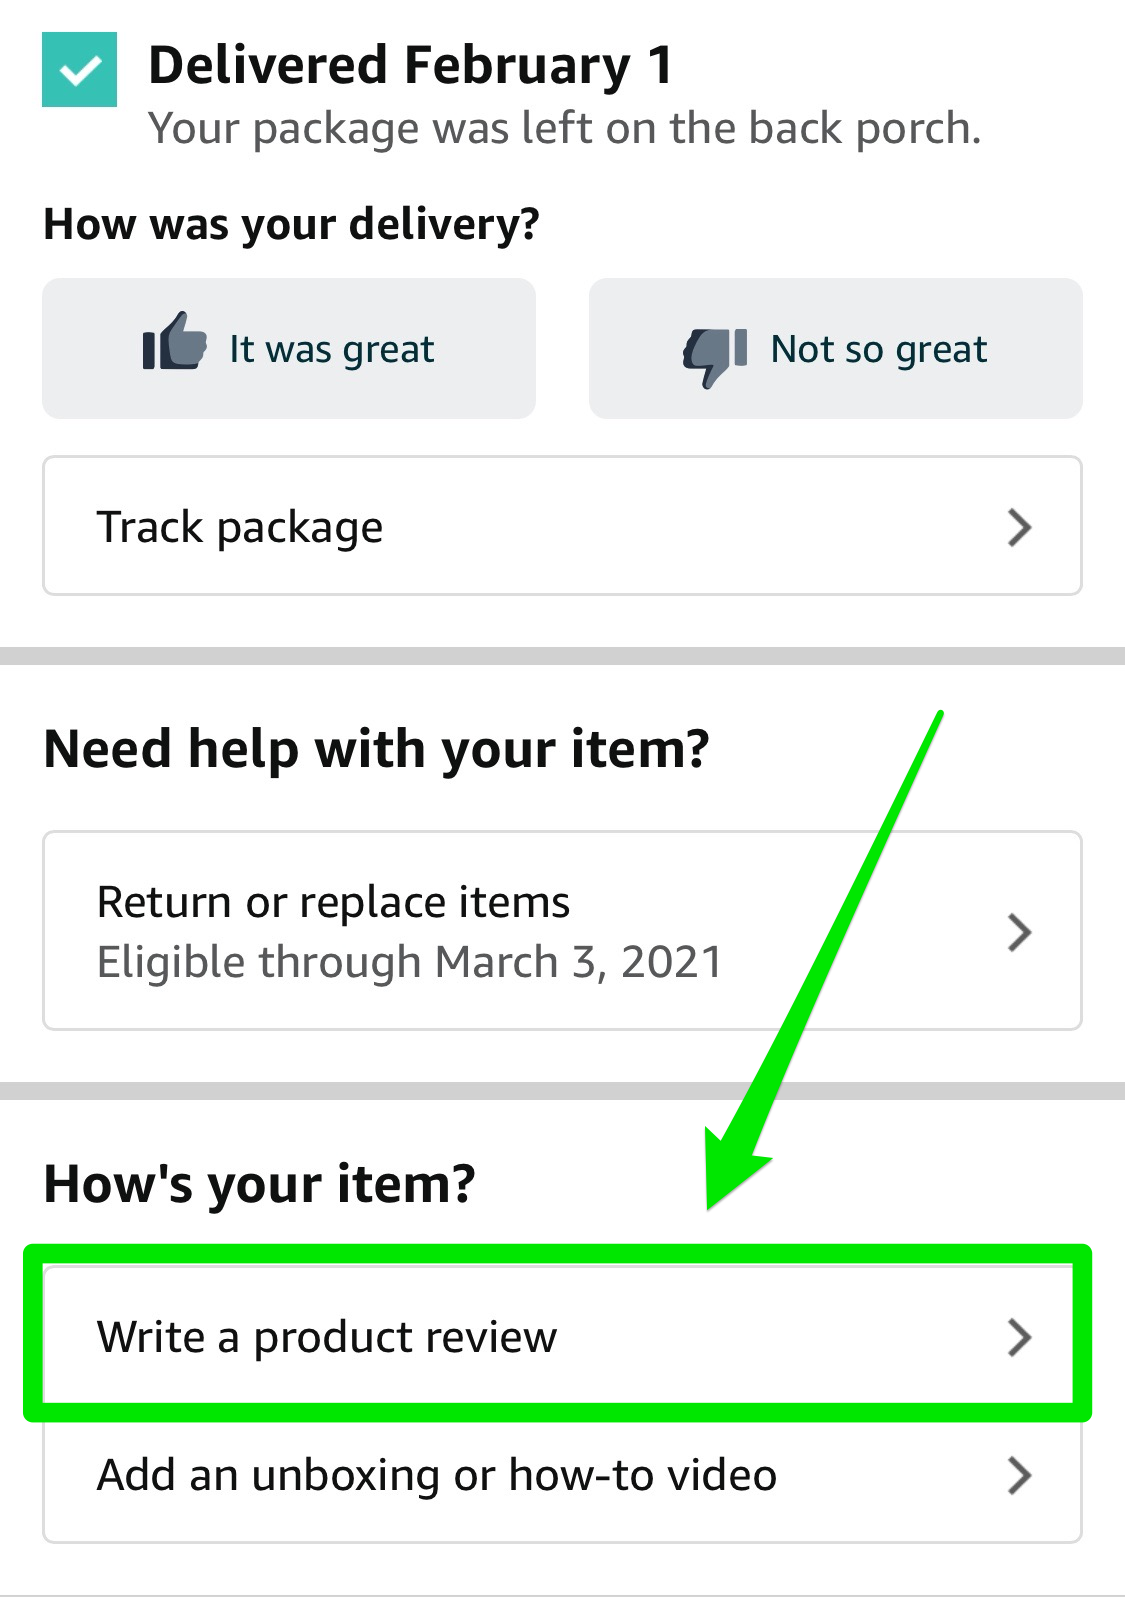Click the back porch delivery note text
This screenshot has width=1125, height=1597.
564,129
